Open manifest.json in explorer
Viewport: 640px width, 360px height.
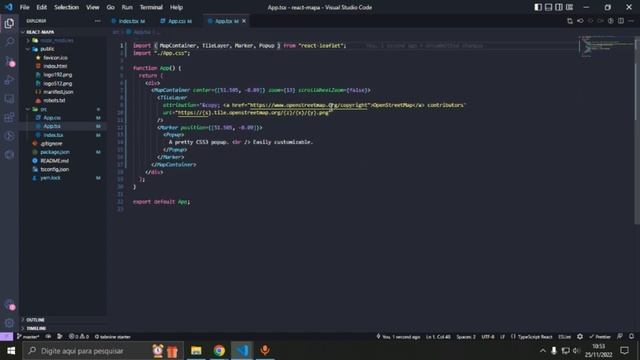pos(58,92)
